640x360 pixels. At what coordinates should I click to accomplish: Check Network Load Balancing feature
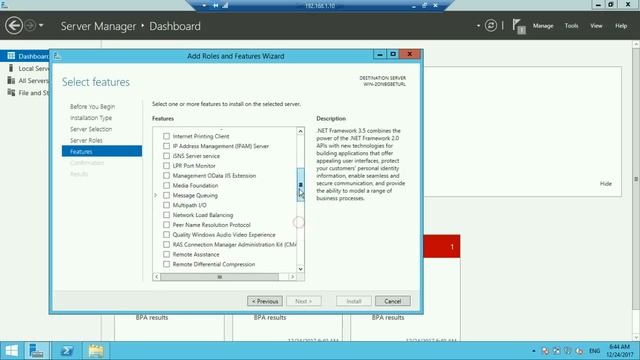point(166,215)
